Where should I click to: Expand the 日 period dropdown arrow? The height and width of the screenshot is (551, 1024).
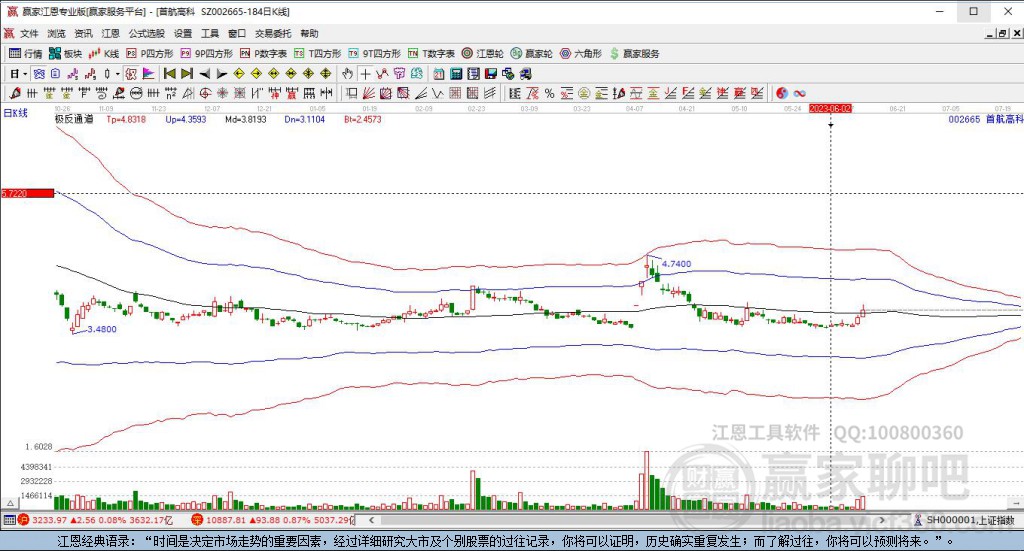click(x=25, y=74)
